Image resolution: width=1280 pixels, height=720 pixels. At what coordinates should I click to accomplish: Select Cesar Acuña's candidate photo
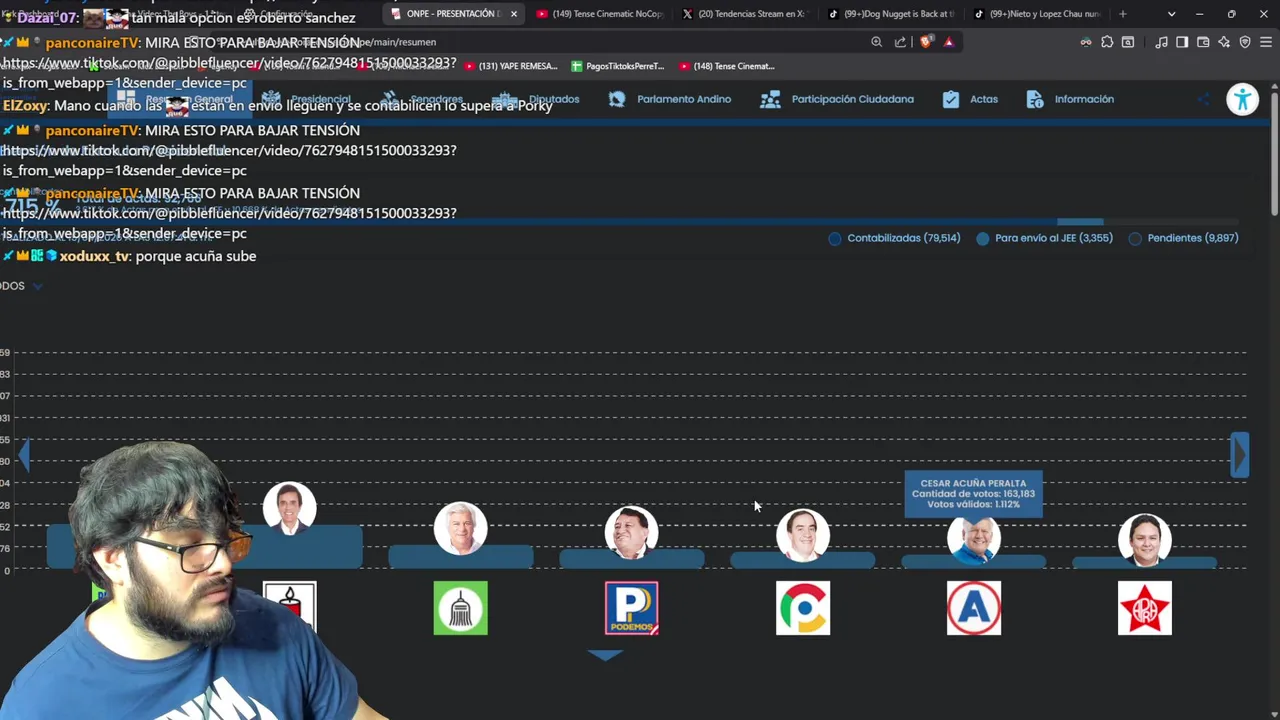tap(974, 541)
